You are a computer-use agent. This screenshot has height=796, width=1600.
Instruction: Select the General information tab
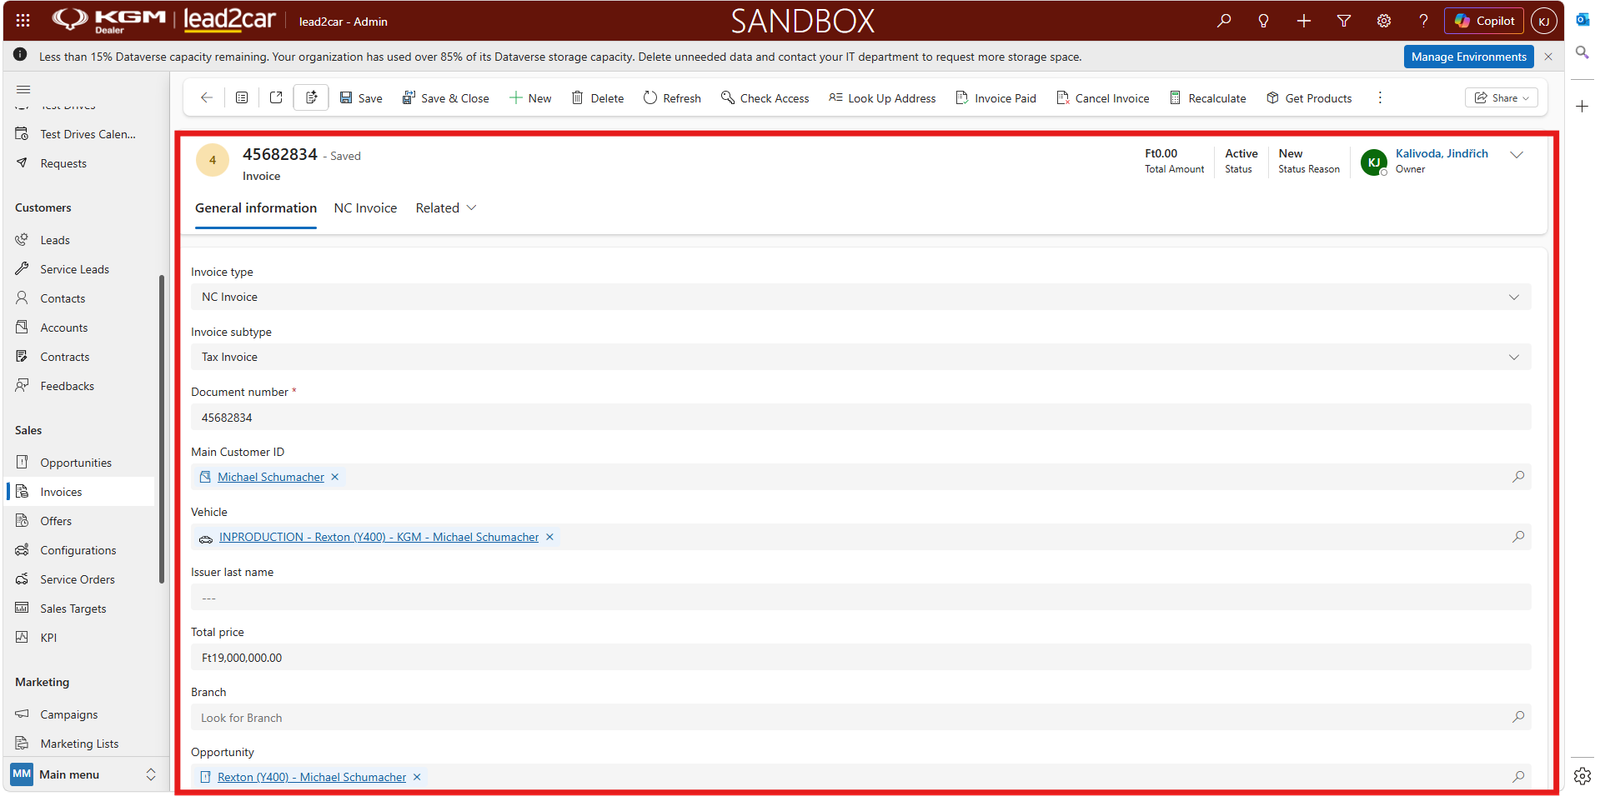click(256, 208)
